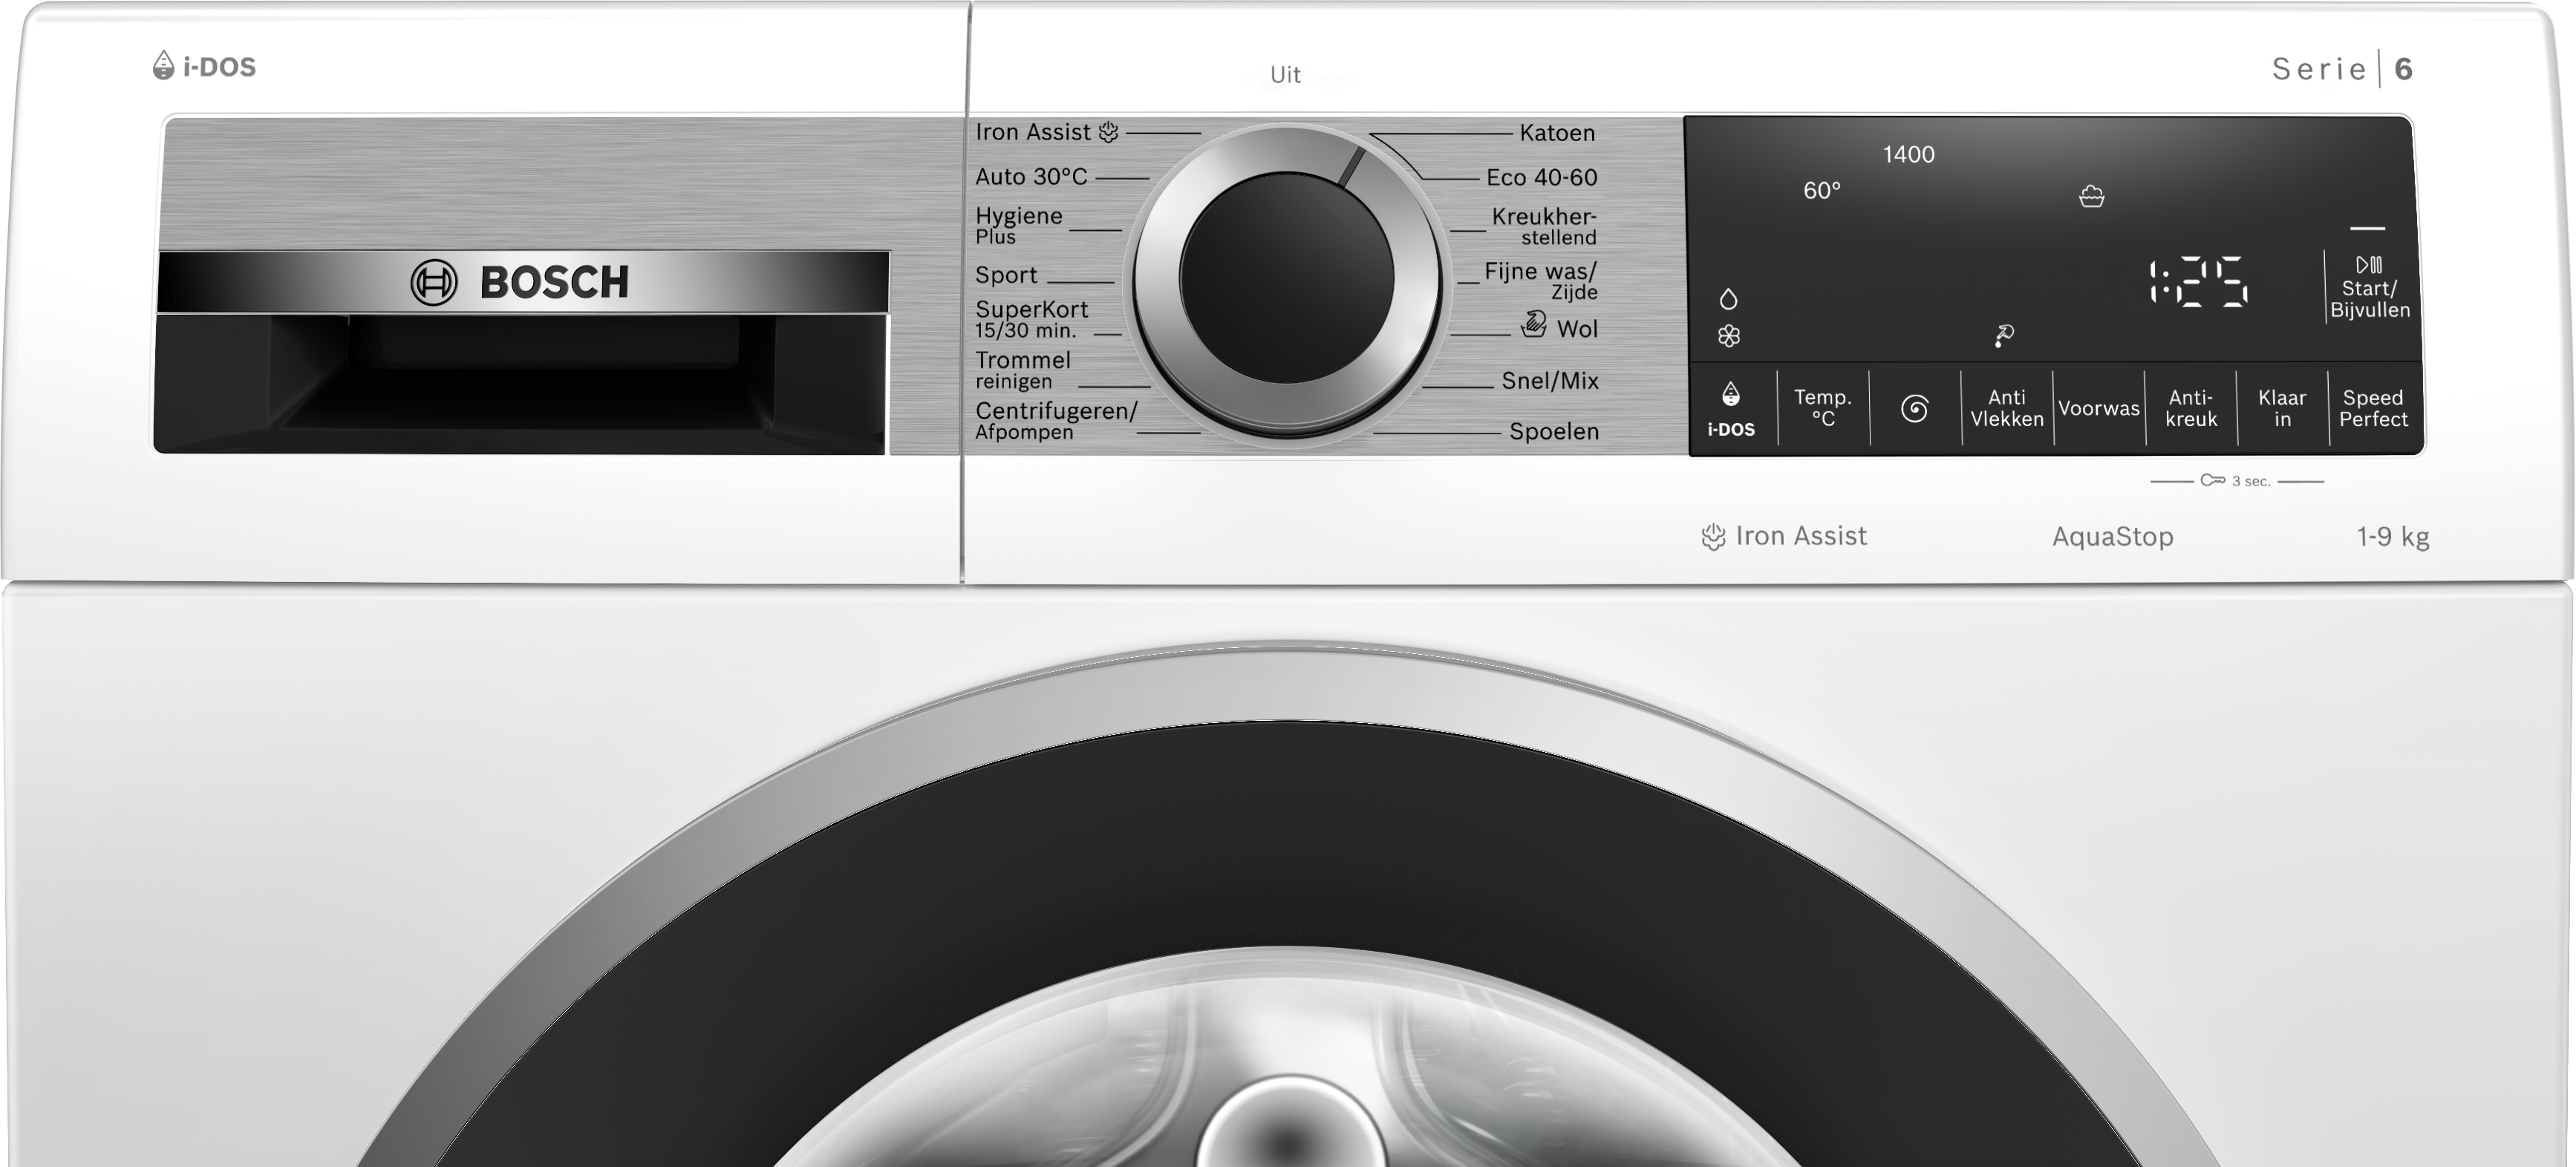Click the BOSCH logo on drawer
The image size is (2576, 1167).
click(x=520, y=283)
